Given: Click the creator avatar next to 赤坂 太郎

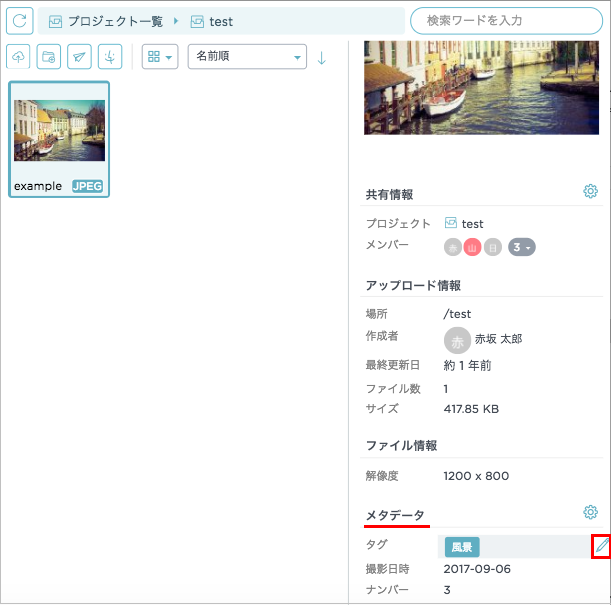Looking at the screenshot, I should coord(457,340).
